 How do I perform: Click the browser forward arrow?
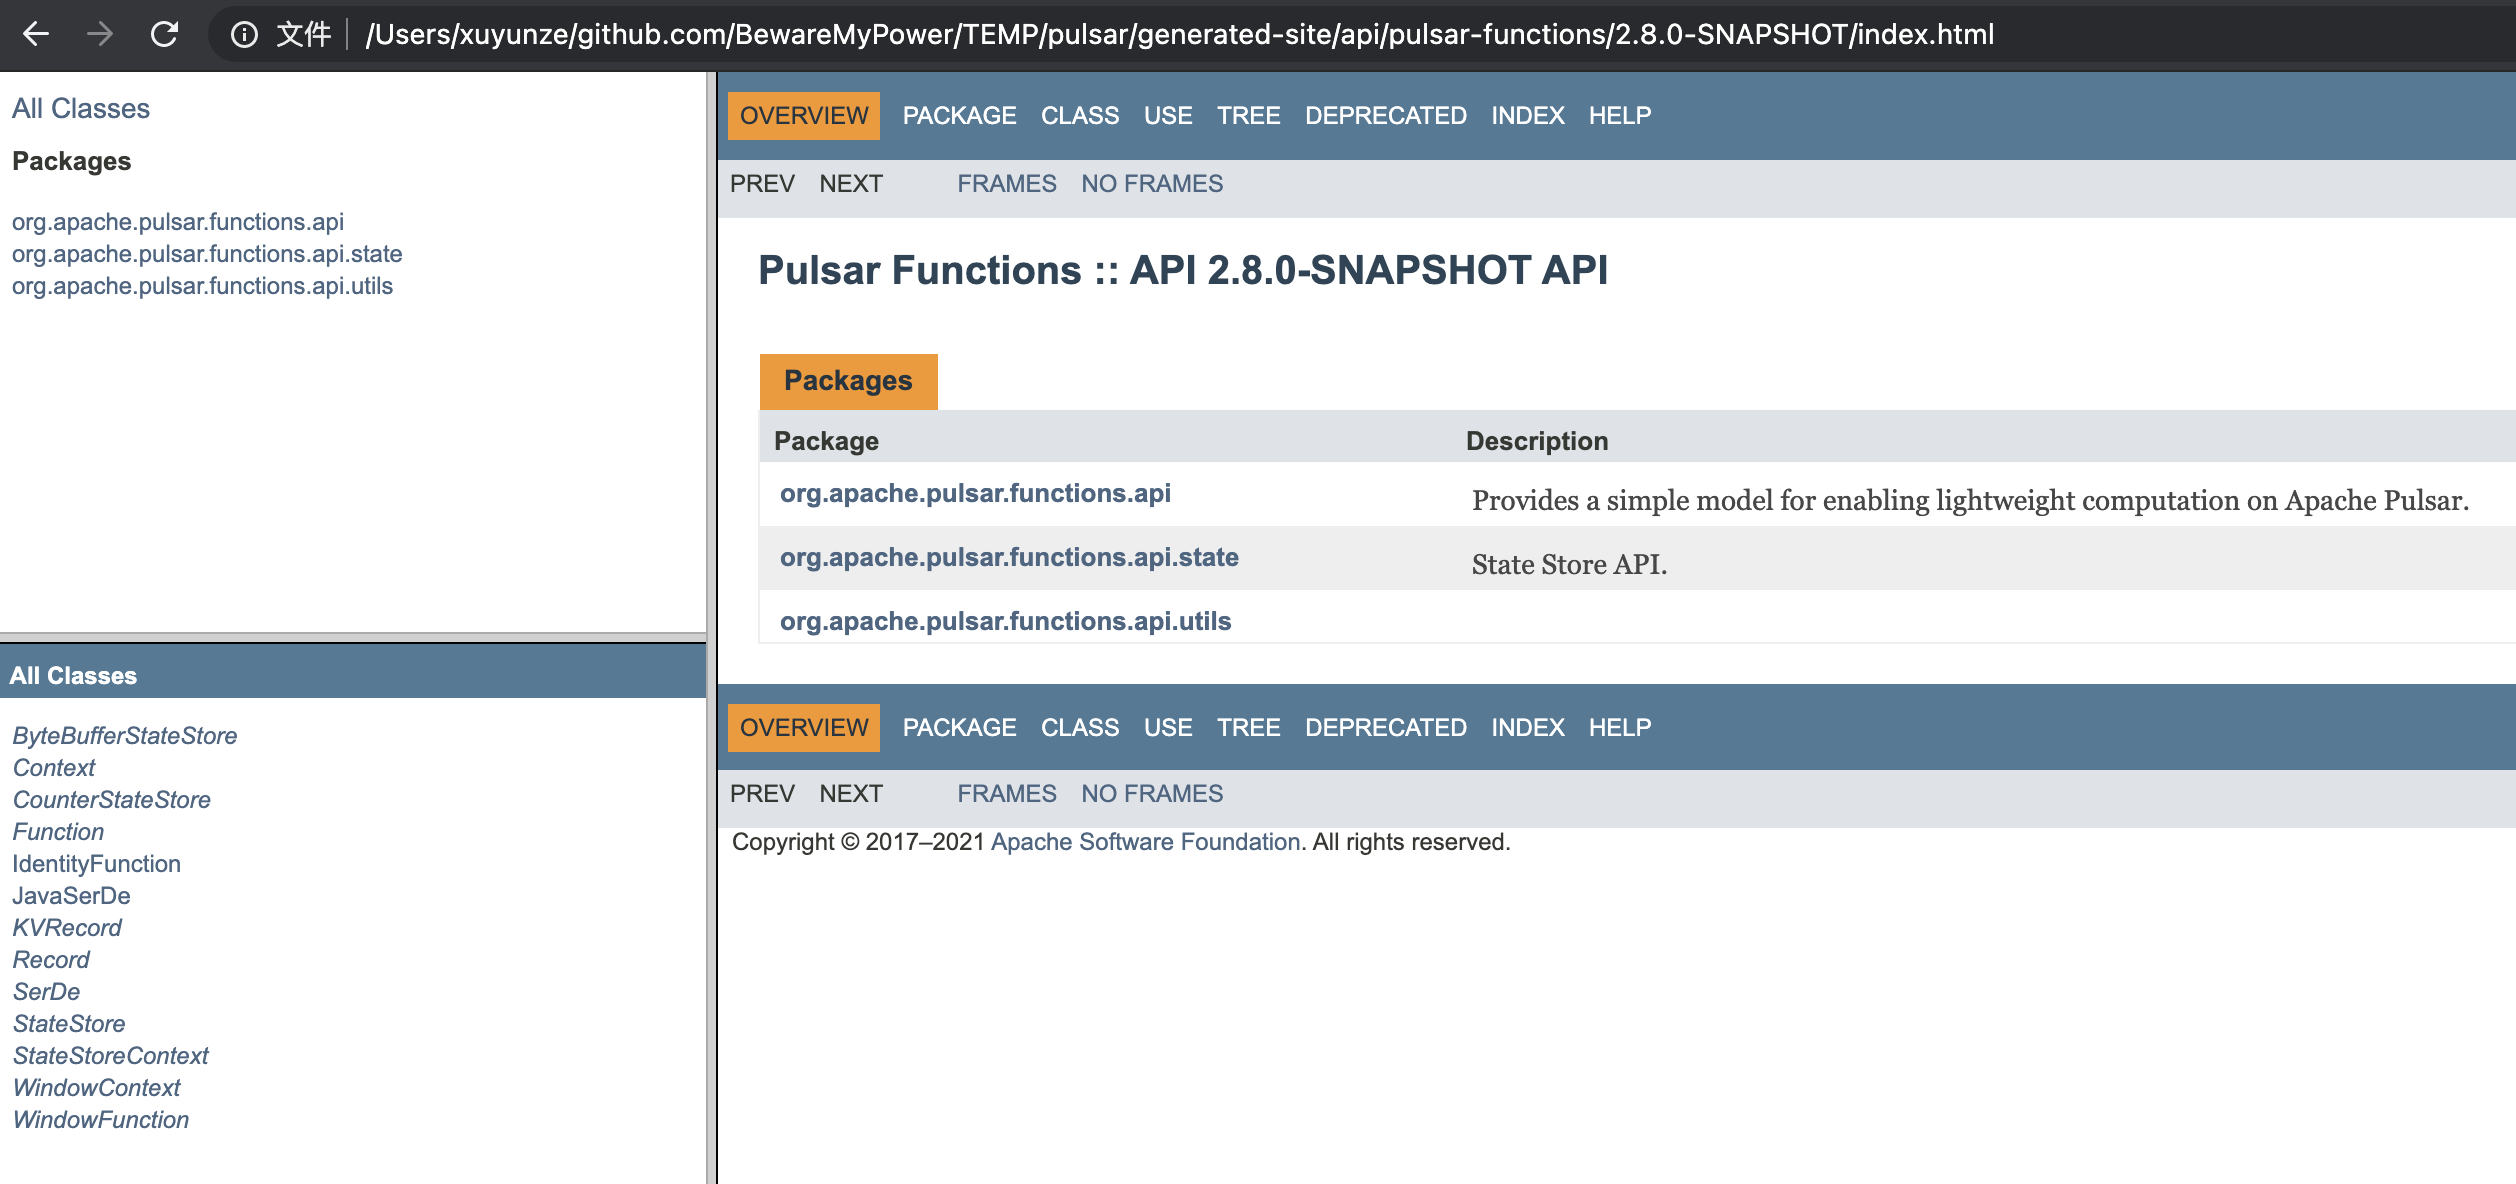coord(100,34)
